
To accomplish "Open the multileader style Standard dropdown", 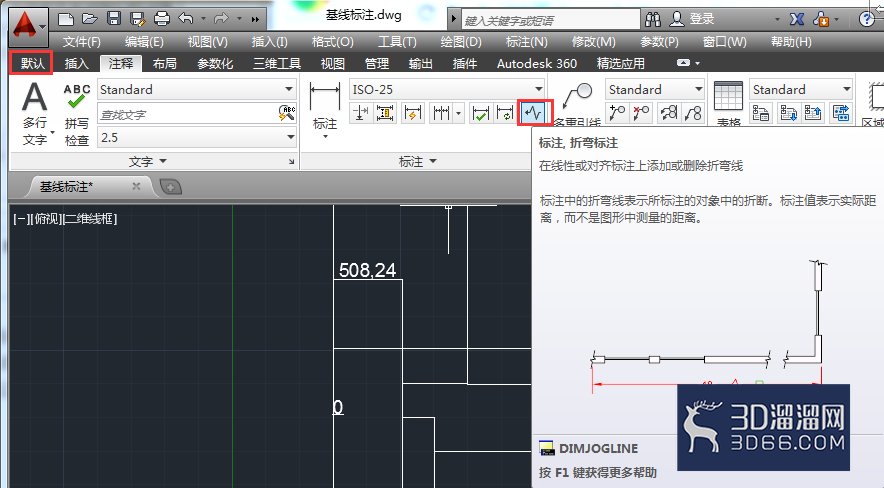I will point(655,89).
